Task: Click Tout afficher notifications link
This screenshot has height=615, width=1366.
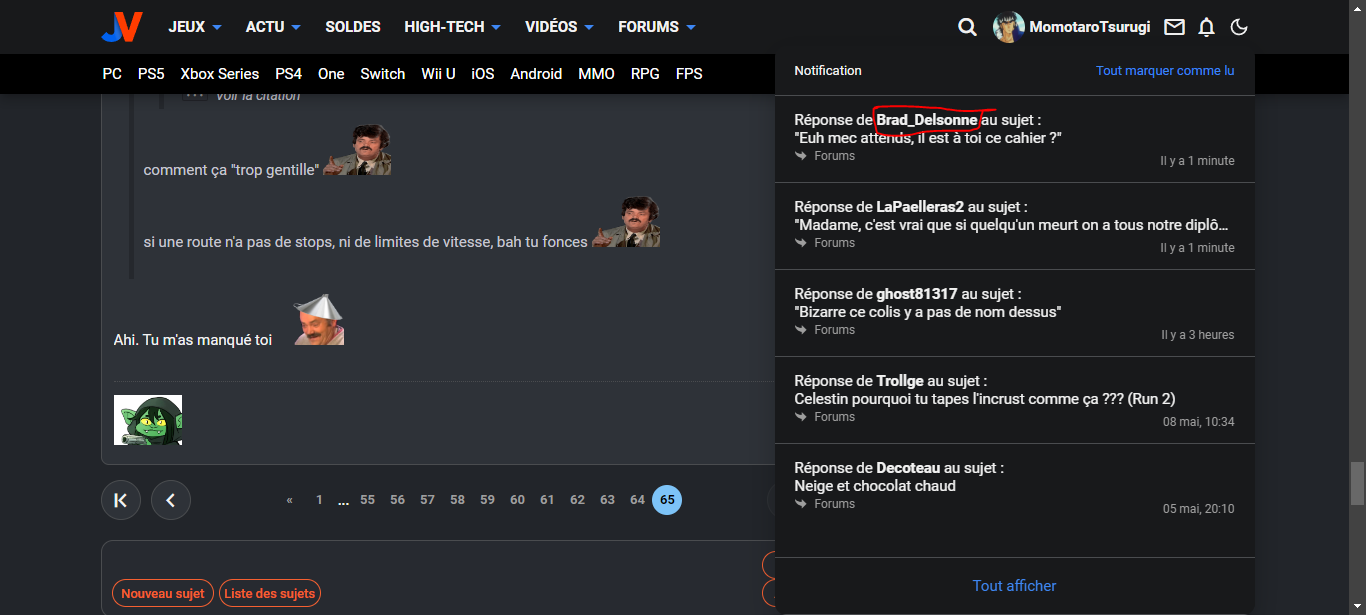Action: pos(1014,586)
